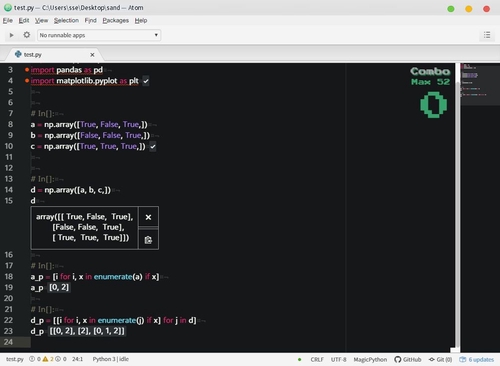Click the UTF-8 encoding button

(338, 359)
